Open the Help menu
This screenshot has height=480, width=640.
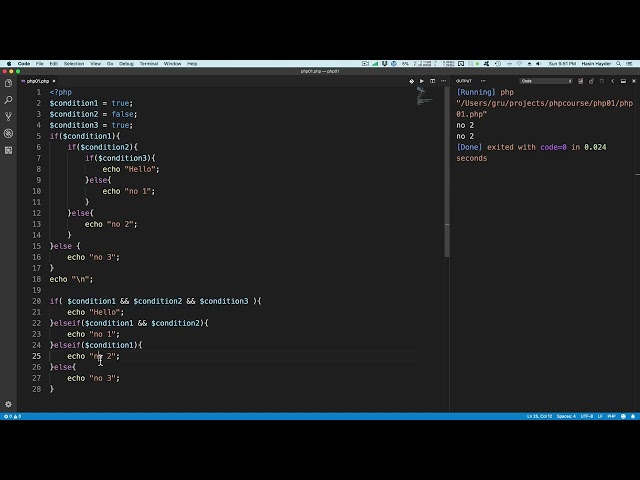(x=192, y=64)
